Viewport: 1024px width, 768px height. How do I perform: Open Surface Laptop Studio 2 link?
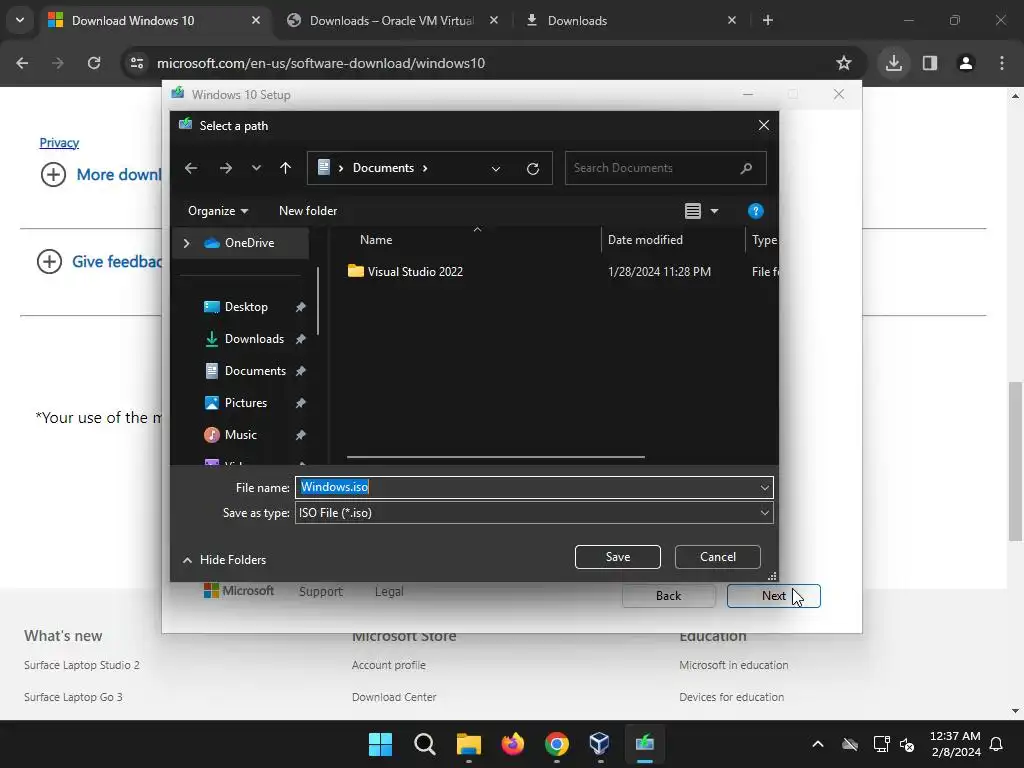82,665
